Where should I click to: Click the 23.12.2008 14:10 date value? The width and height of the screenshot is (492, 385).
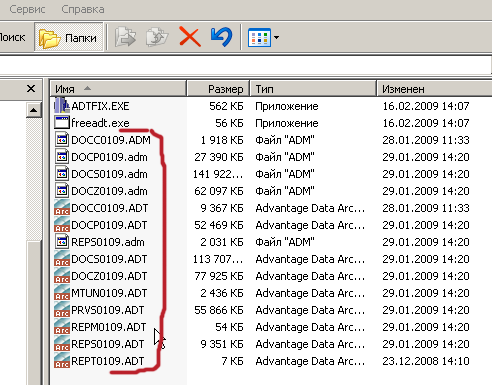pos(426,361)
